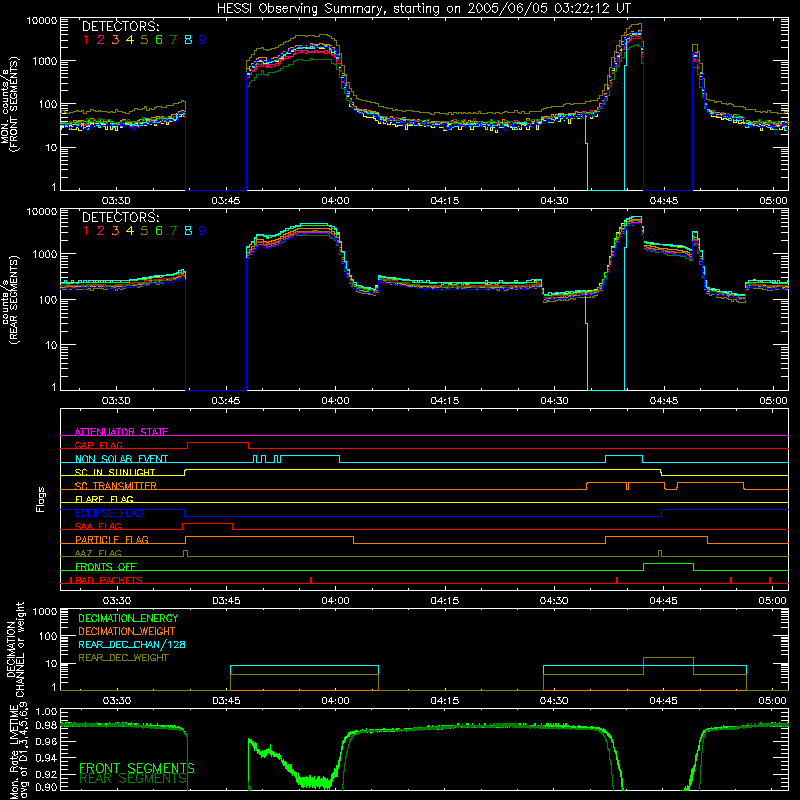Click cyan detector 8 in front segments legend
Image resolution: width=800 pixels, height=800 pixels.
click(x=188, y=40)
